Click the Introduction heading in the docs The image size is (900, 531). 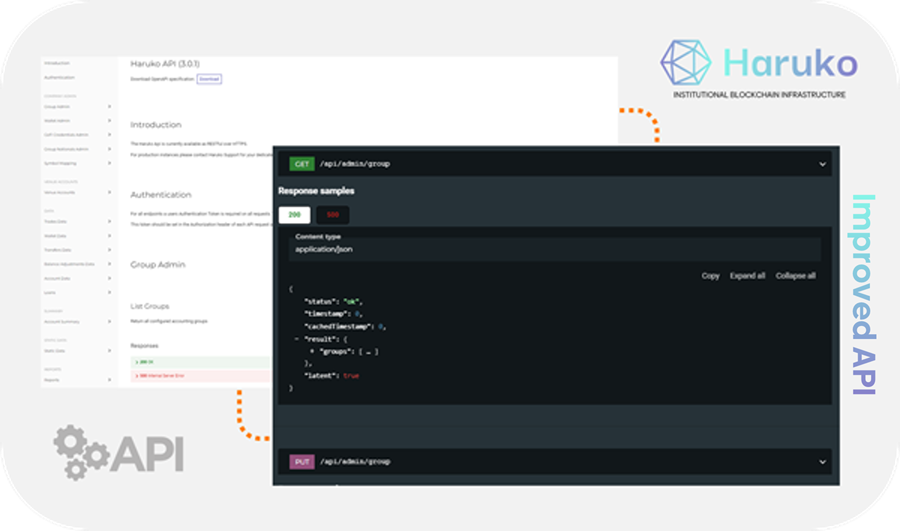[156, 125]
